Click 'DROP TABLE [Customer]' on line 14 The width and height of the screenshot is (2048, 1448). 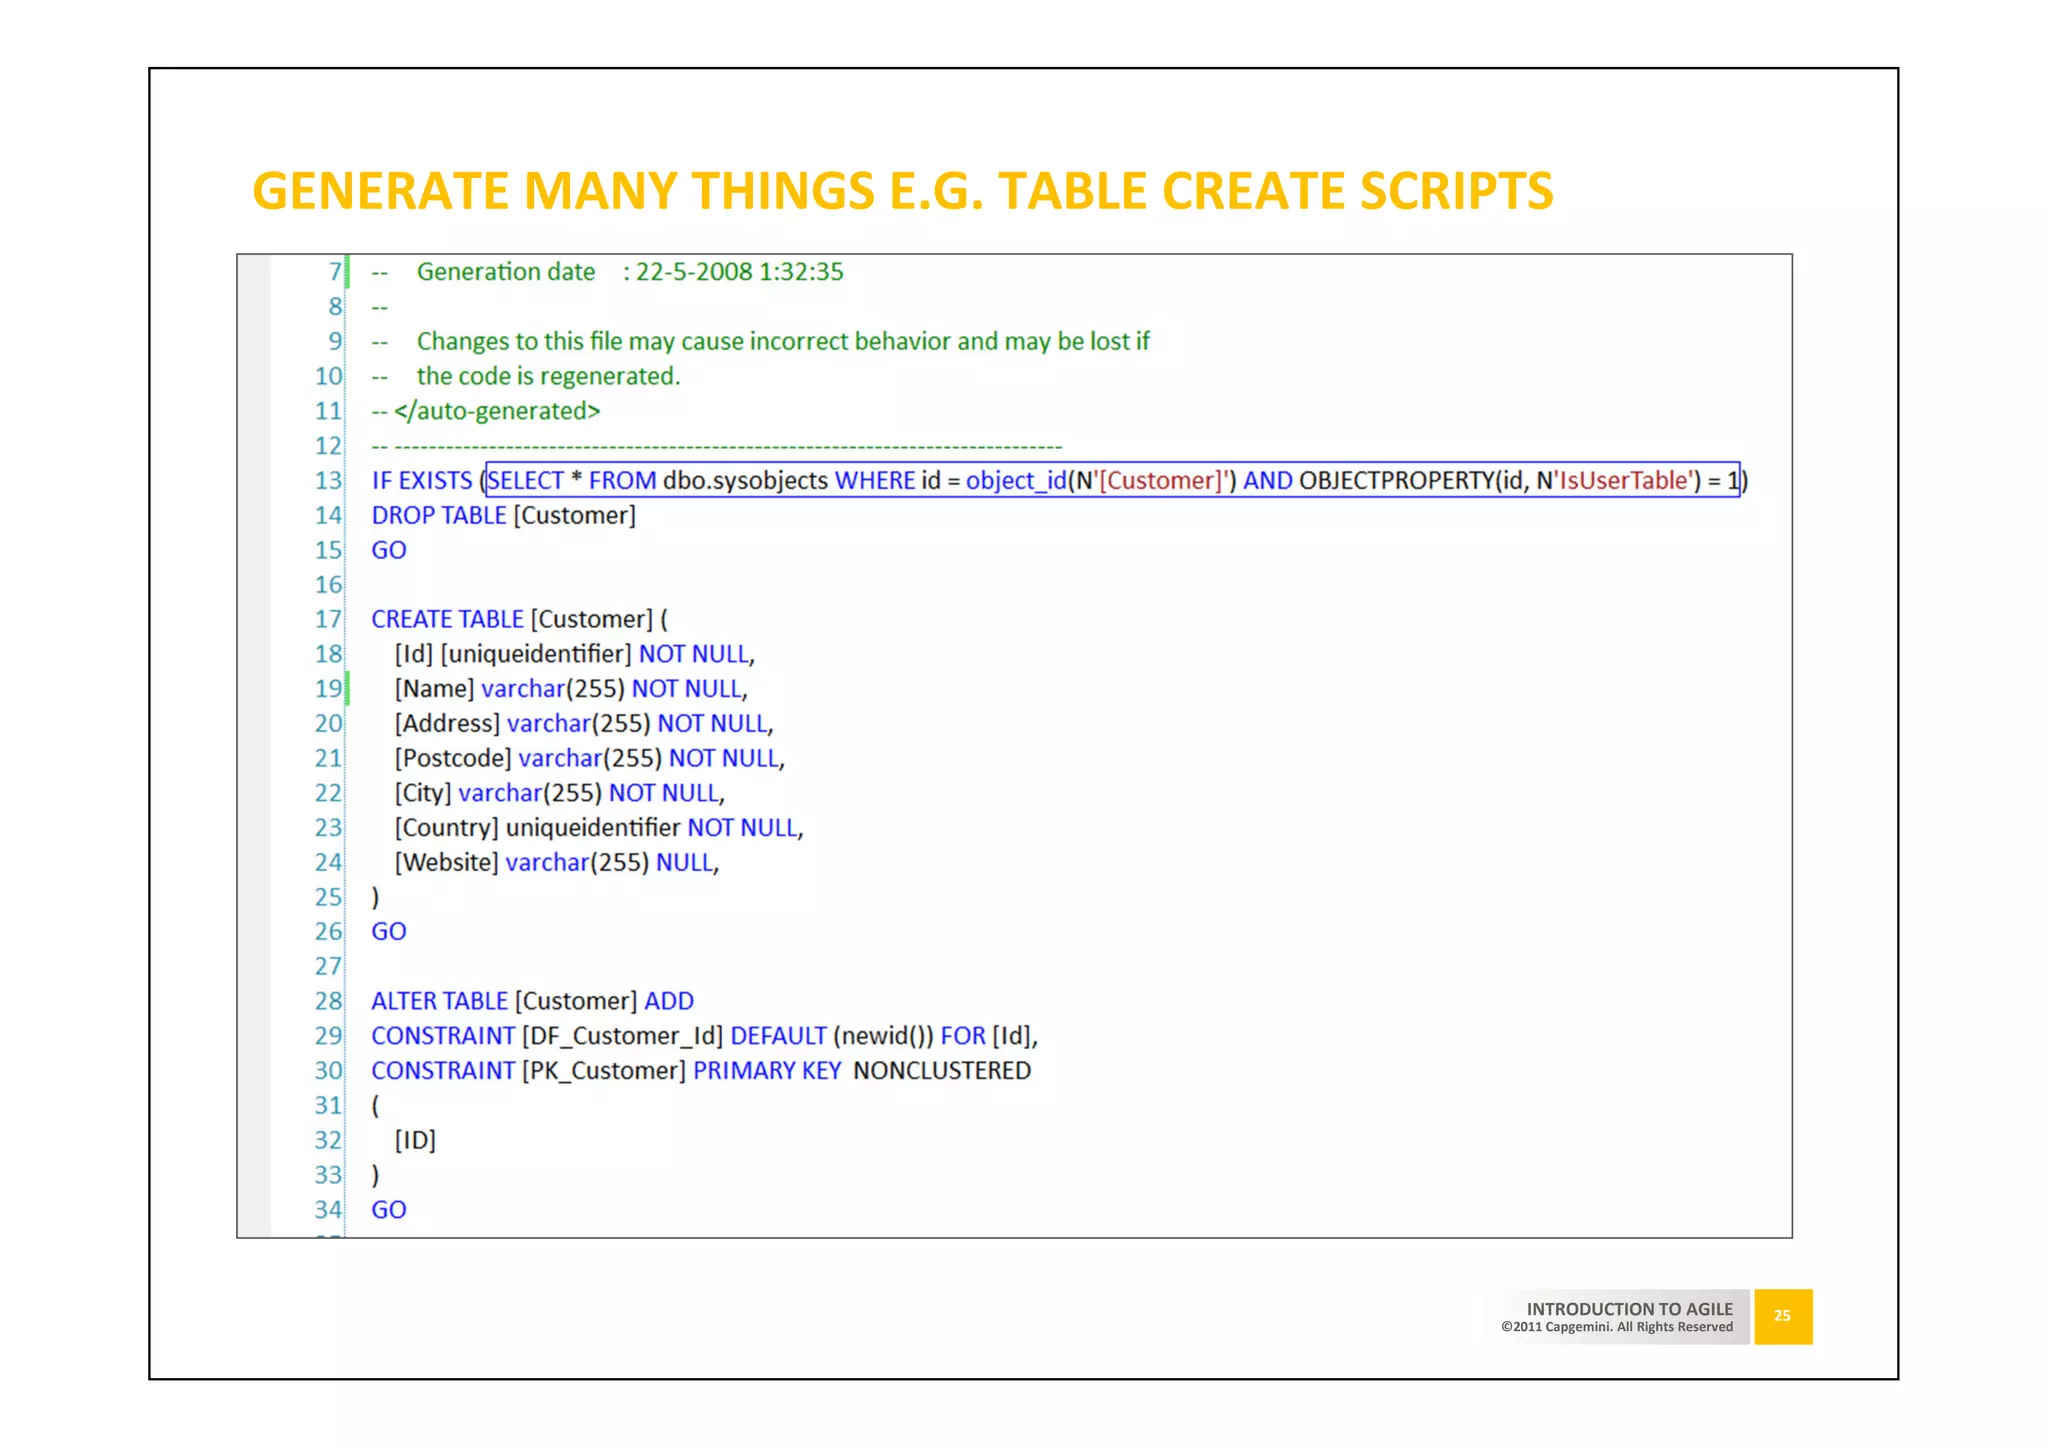tap(504, 516)
